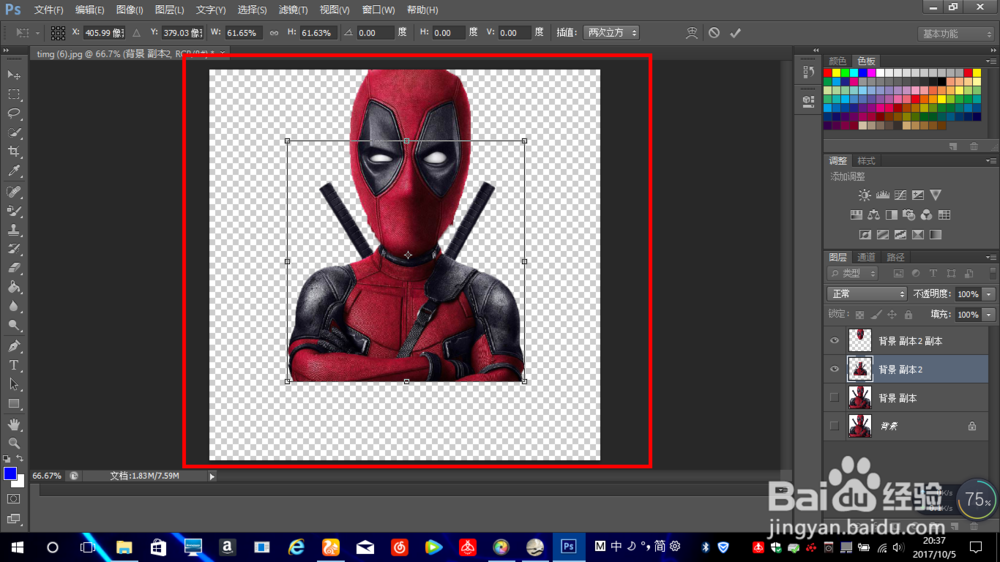This screenshot has width=1000, height=562.
Task: Select the Clone Stamp tool
Action: click(x=13, y=230)
